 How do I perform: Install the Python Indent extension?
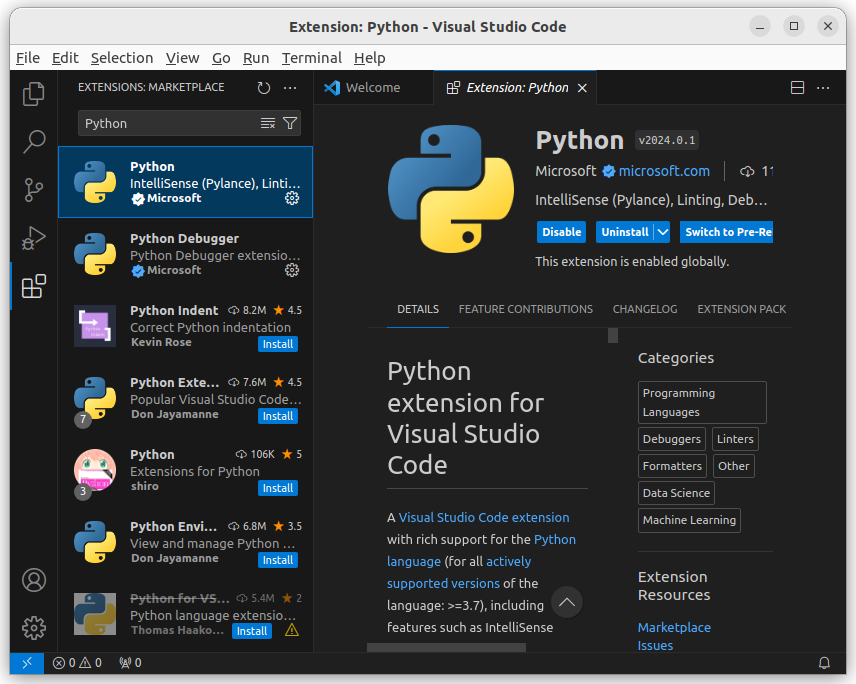278,344
